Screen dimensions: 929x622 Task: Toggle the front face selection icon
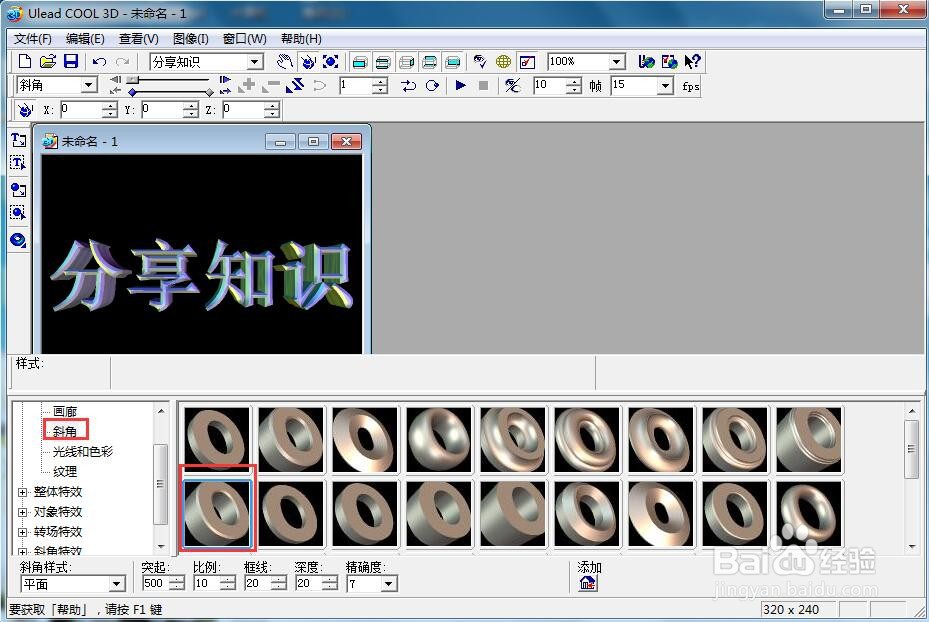point(360,62)
